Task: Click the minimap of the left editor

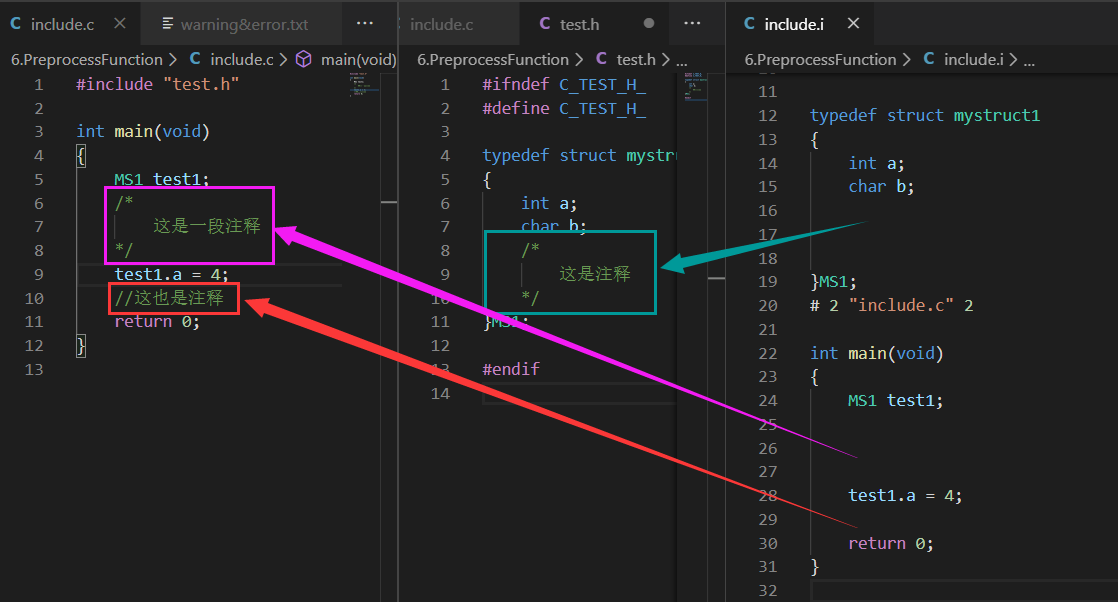Action: pyautogui.click(x=364, y=85)
